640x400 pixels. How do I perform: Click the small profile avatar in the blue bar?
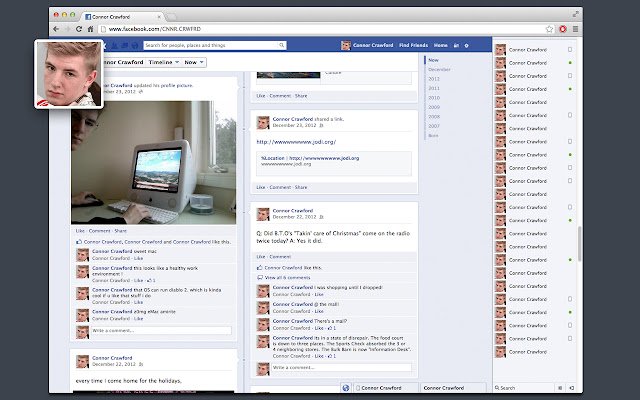[346, 45]
